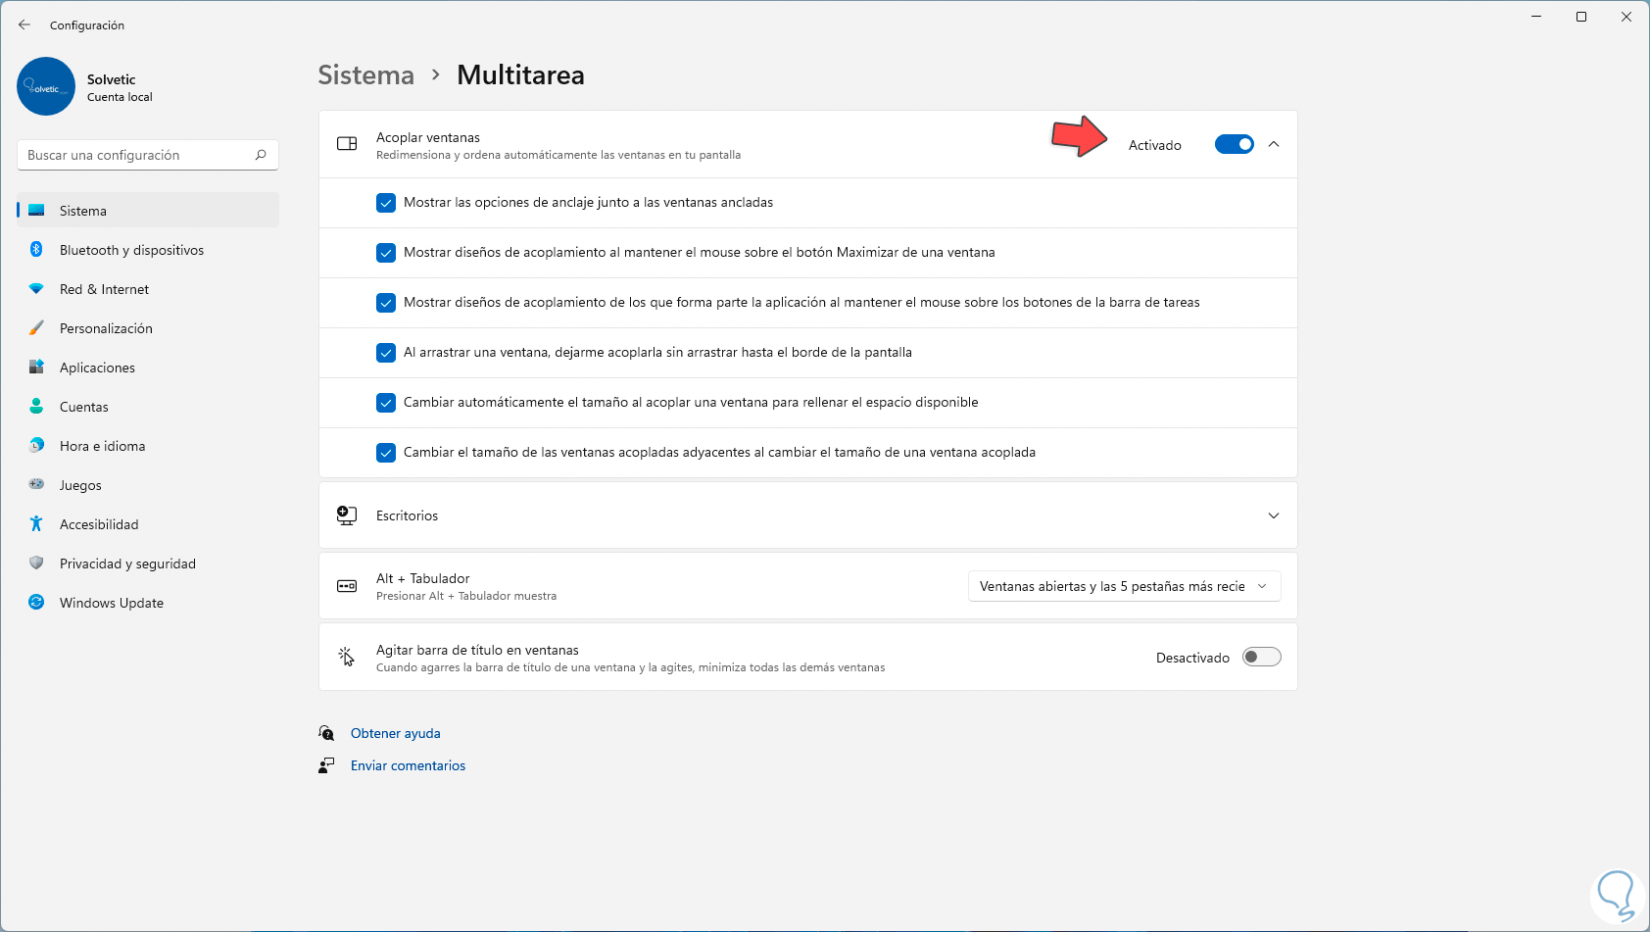
Task: Collapse the Acoplar ventanas section chevron
Action: click(1274, 145)
